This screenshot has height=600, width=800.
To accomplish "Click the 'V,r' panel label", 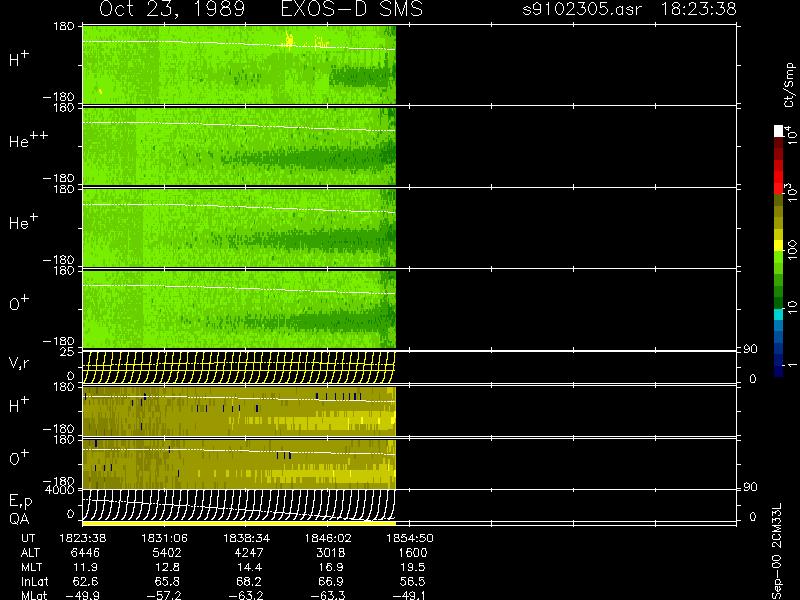I will coord(19,363).
